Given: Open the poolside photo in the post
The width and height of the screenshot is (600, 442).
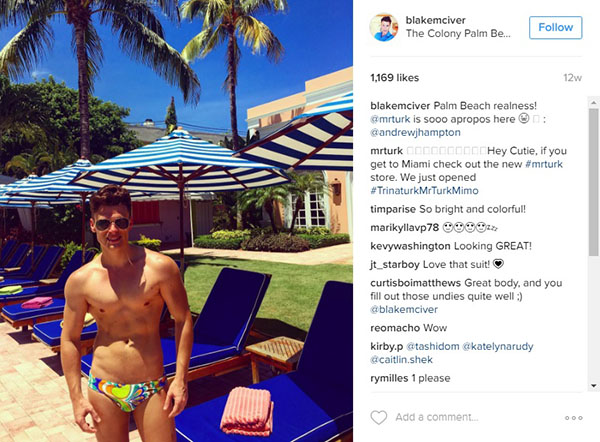Looking at the screenshot, I should pyautogui.click(x=176, y=221).
